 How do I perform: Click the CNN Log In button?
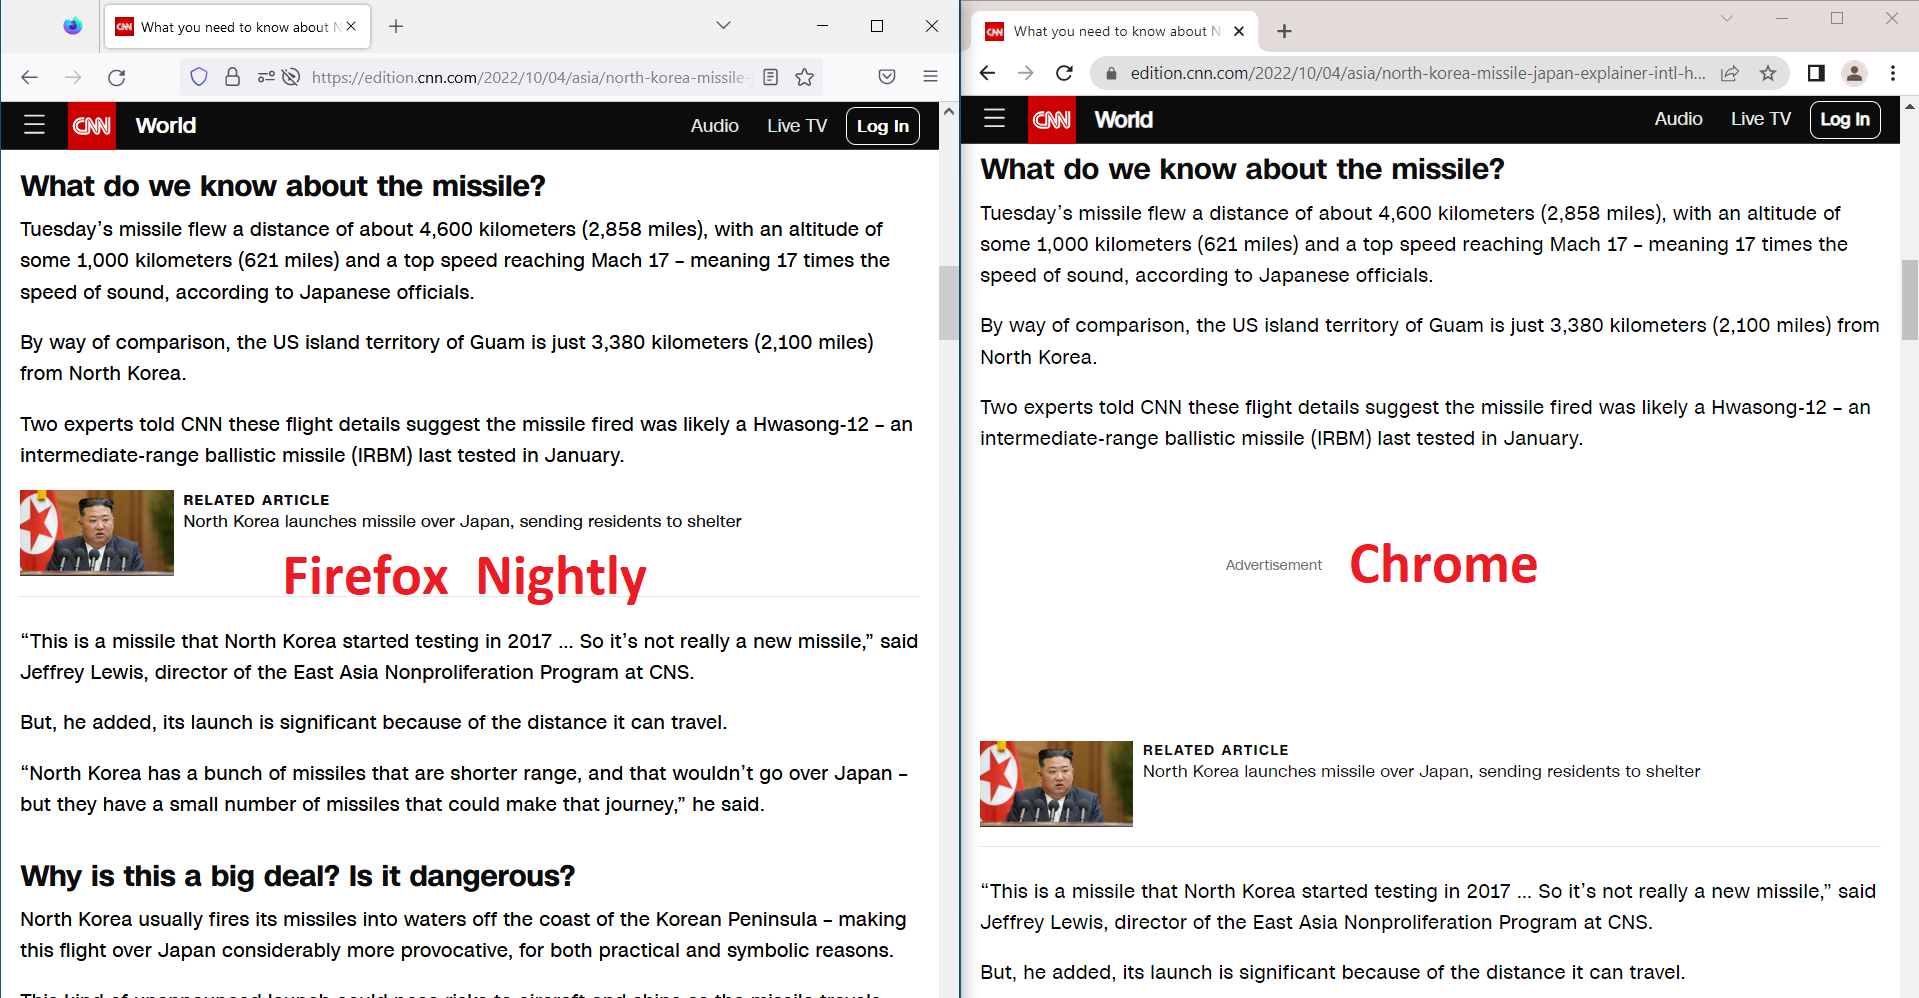[x=882, y=126]
